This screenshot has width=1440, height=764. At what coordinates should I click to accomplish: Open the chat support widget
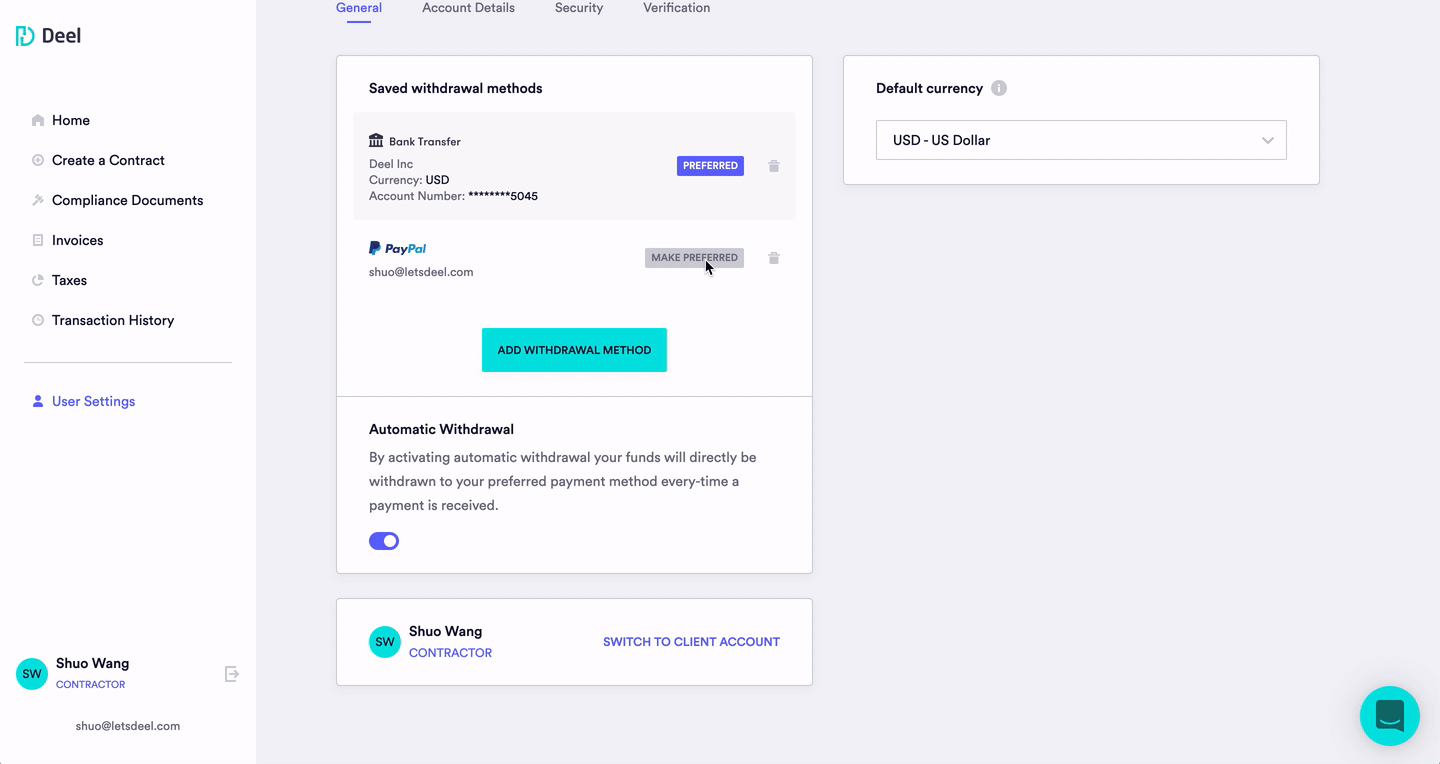(1390, 716)
